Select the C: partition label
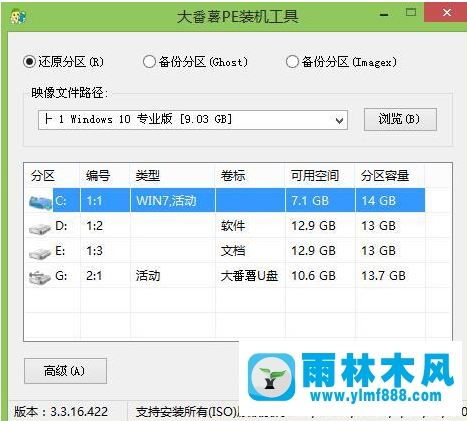 pyautogui.click(x=61, y=201)
